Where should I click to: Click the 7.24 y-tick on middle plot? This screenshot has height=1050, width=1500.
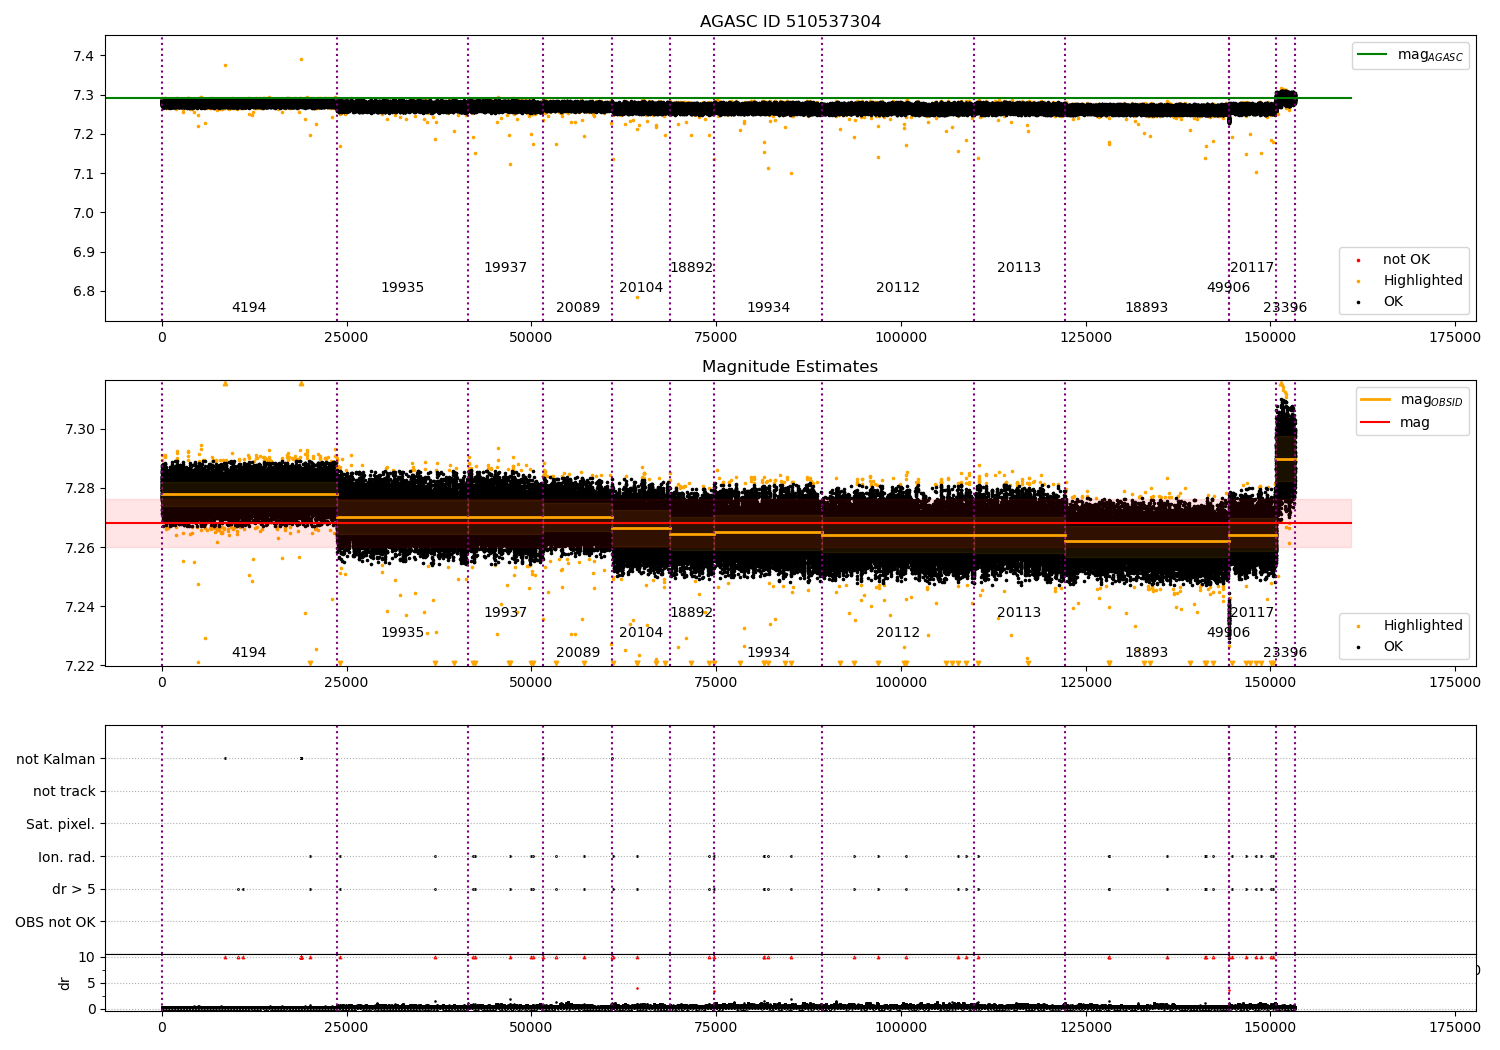pos(80,607)
